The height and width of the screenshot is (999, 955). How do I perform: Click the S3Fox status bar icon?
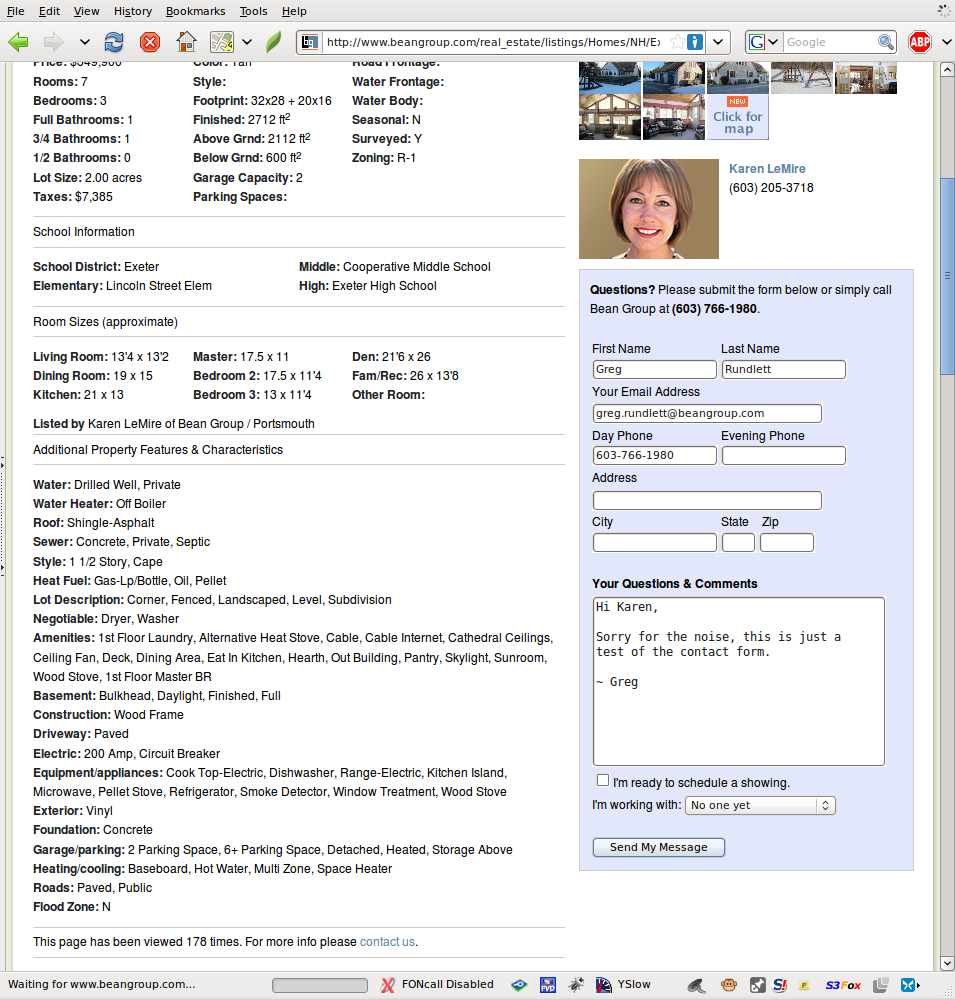pyautogui.click(x=843, y=985)
